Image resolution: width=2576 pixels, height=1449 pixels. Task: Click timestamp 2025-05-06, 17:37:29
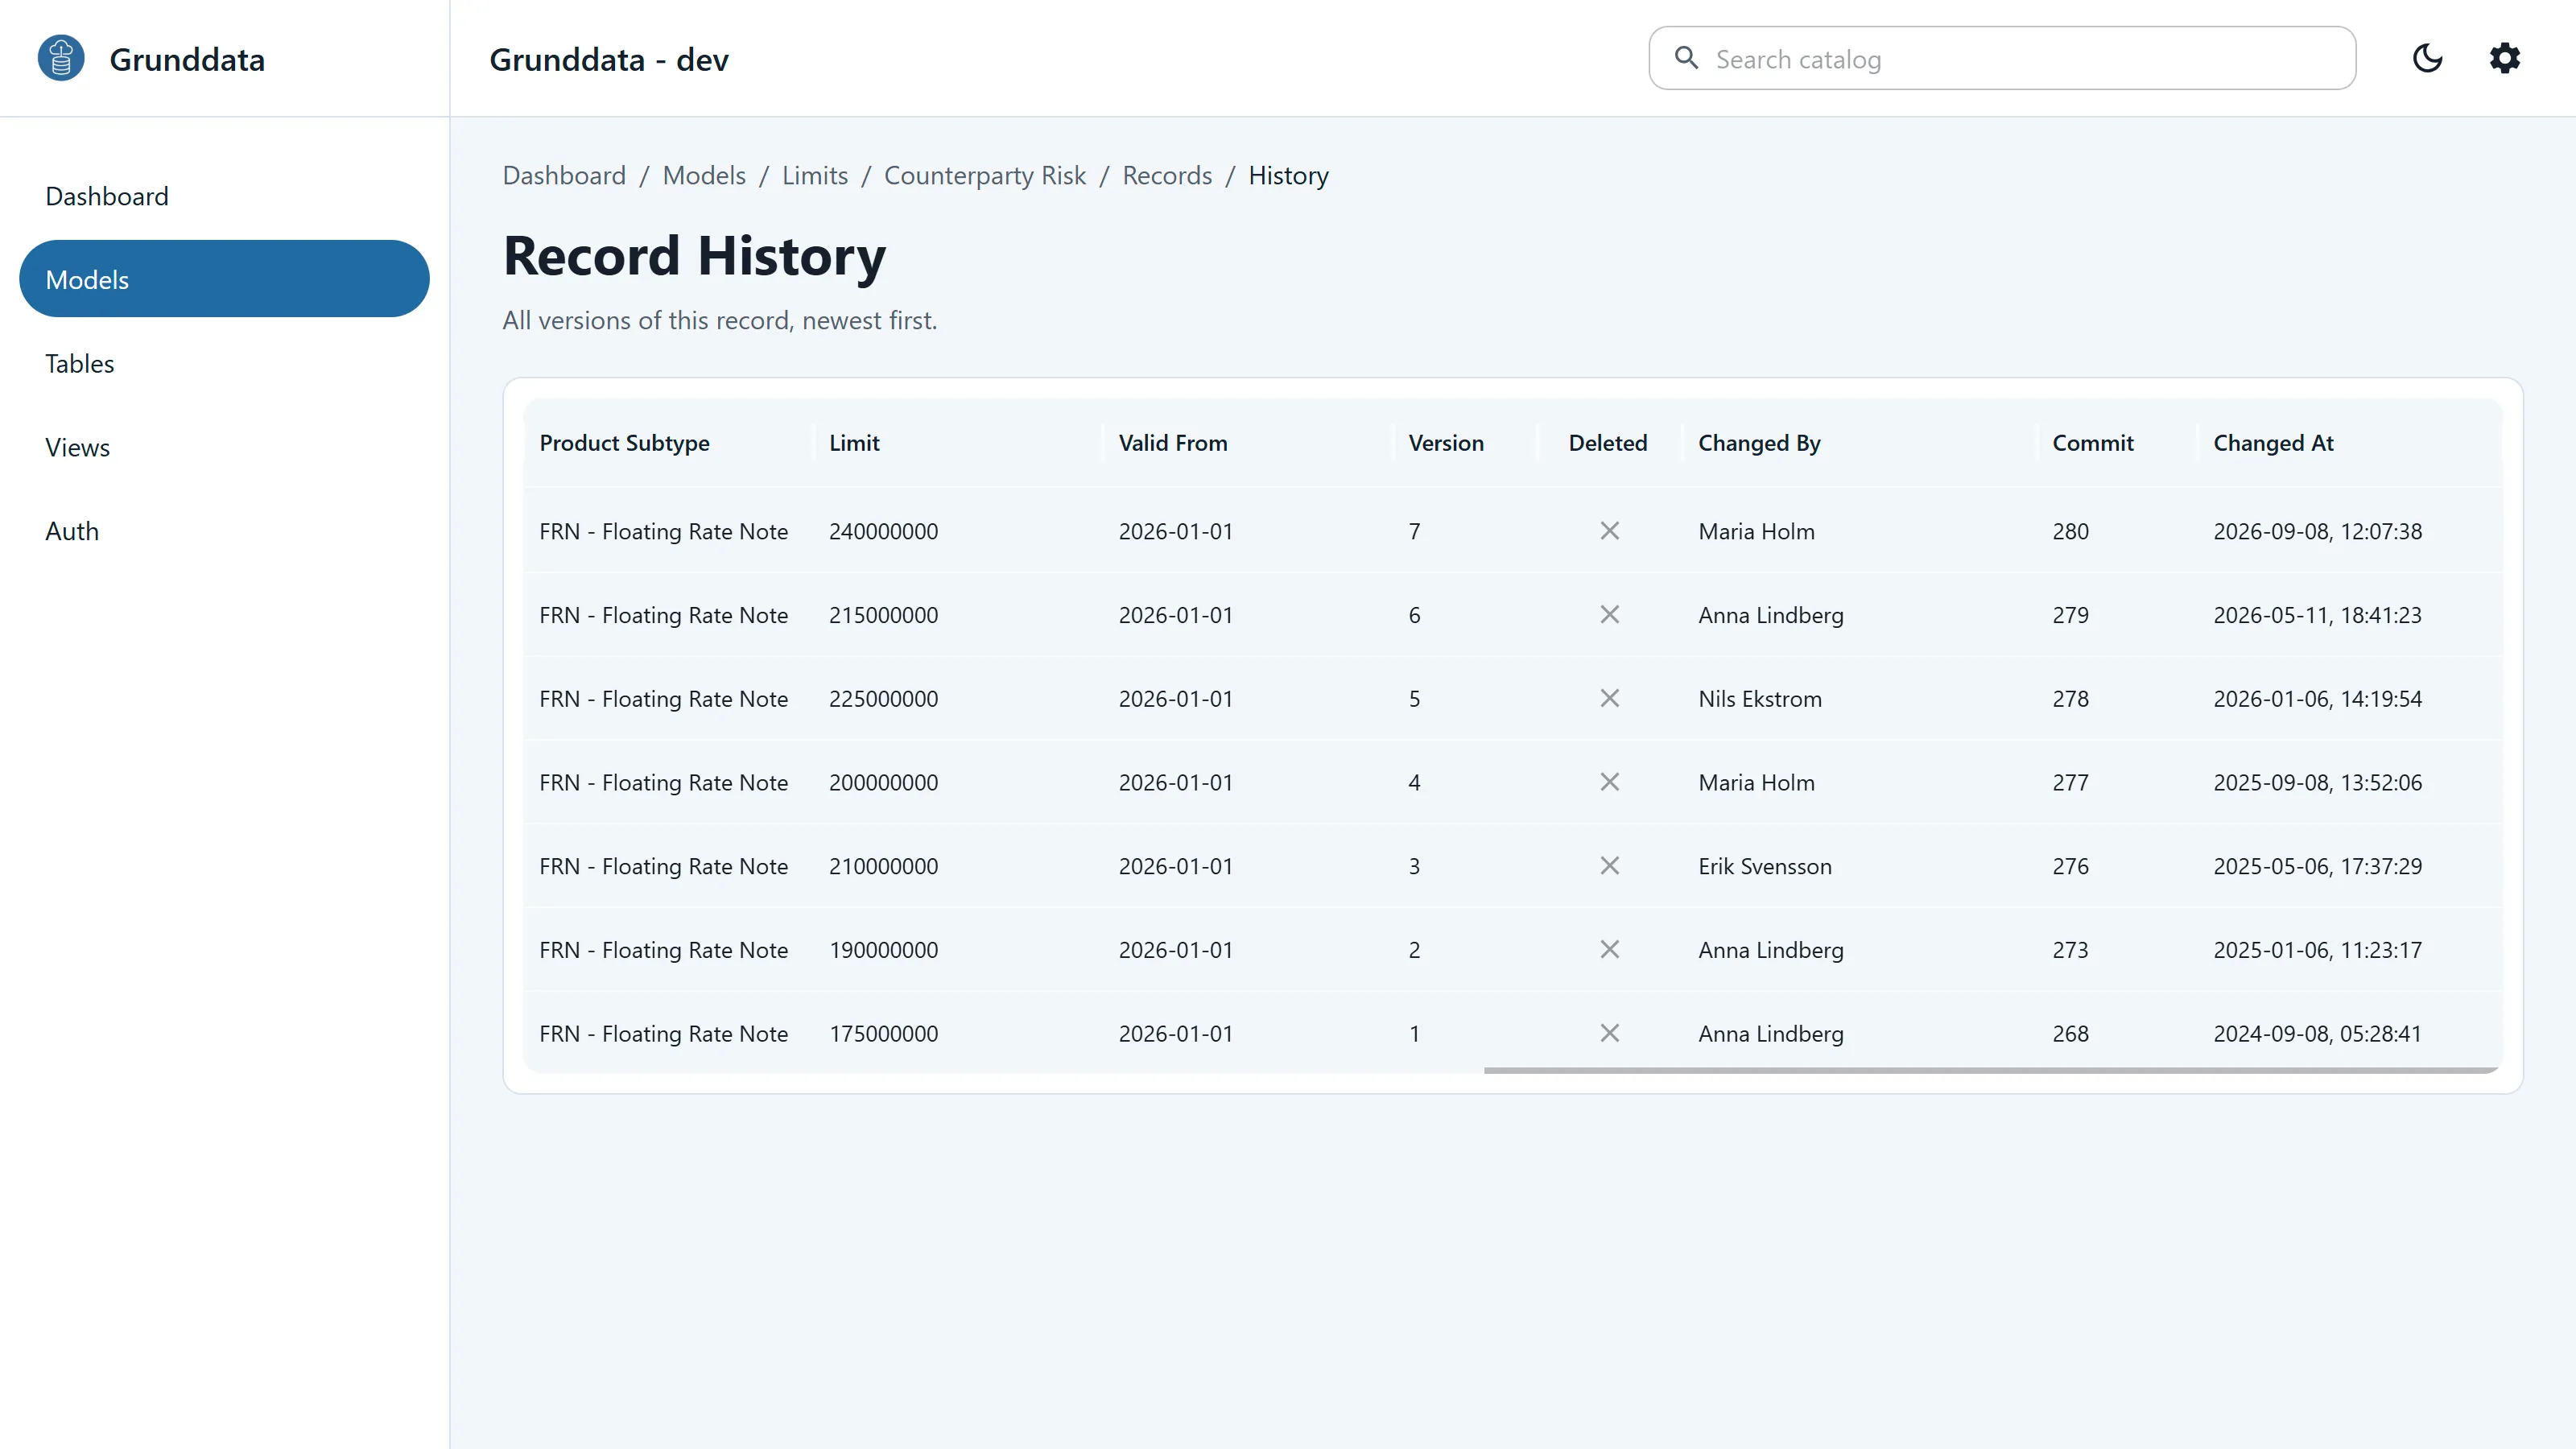tap(2317, 866)
